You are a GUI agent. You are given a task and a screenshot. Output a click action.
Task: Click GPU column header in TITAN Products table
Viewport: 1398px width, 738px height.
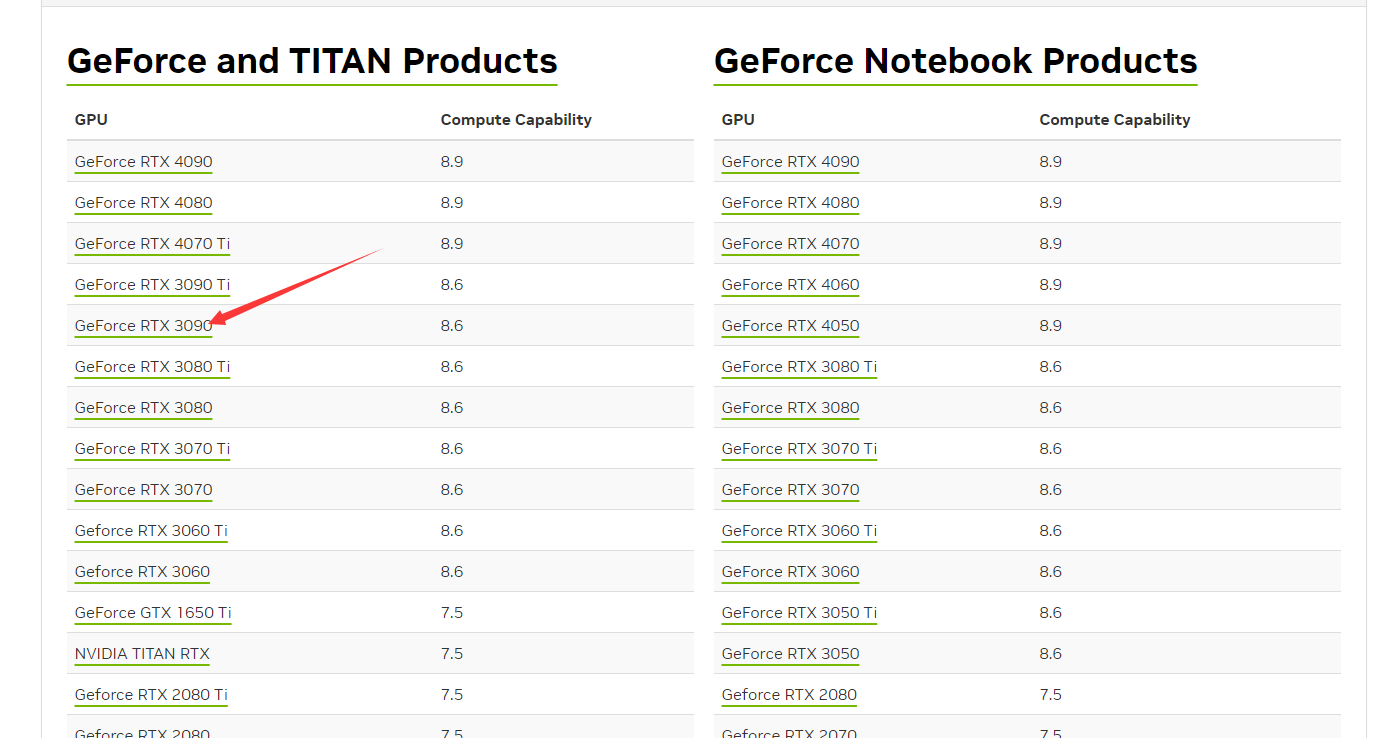coord(91,120)
